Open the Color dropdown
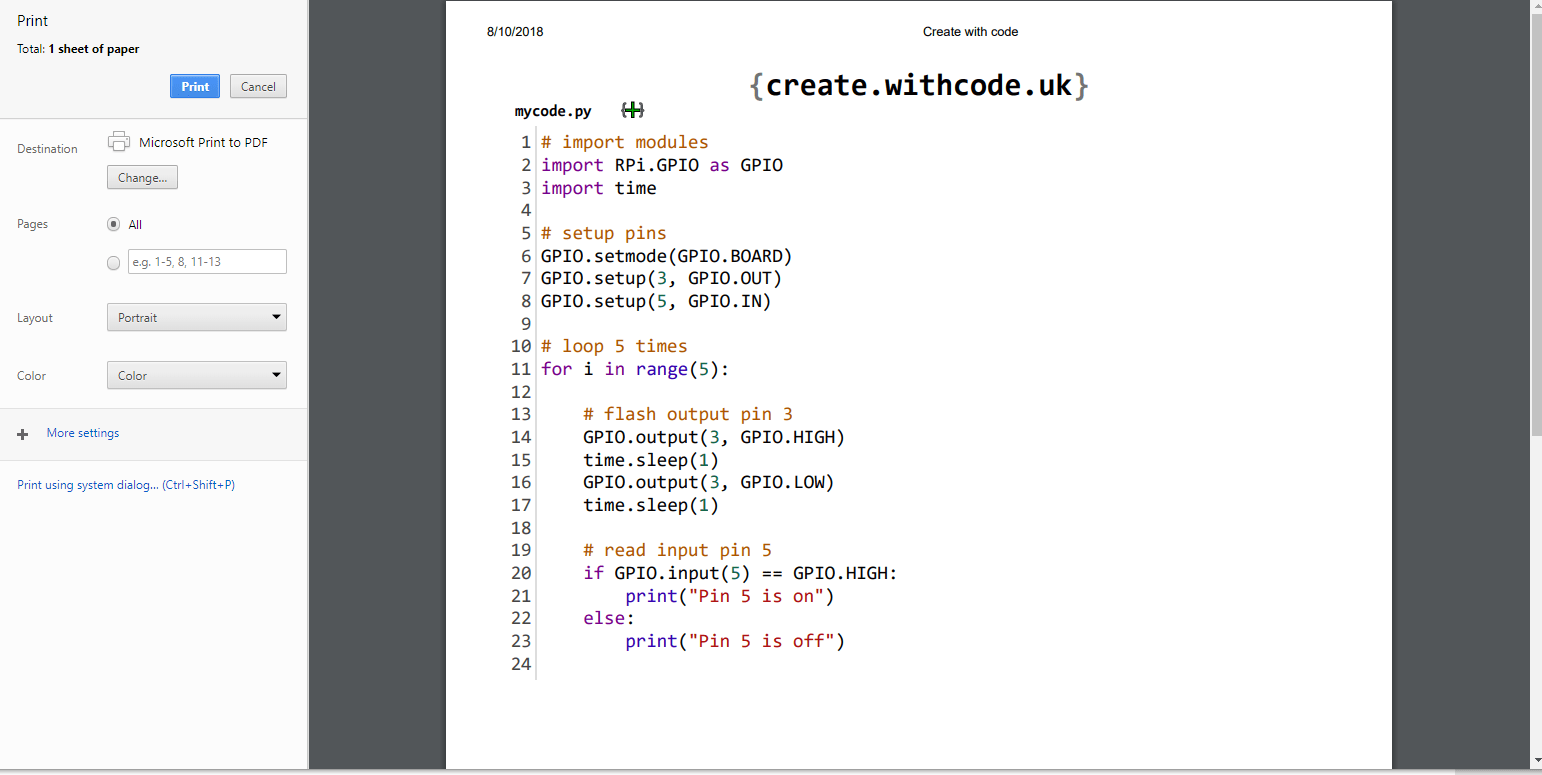1542x775 pixels. tap(196, 375)
